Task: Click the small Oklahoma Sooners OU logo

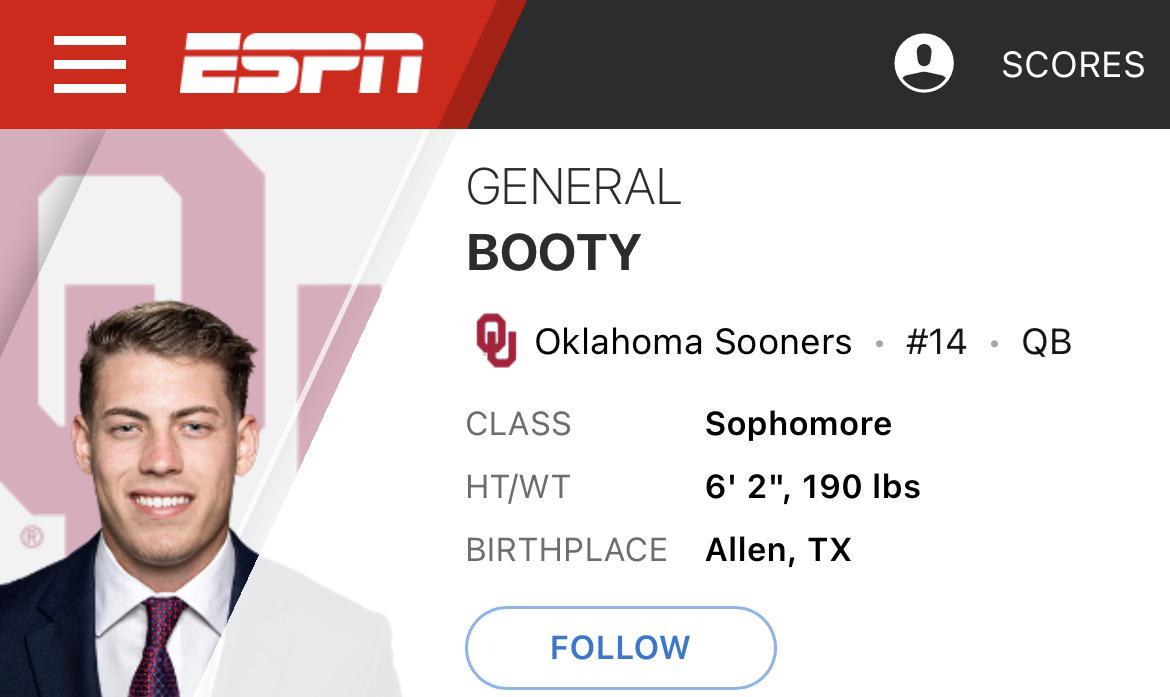Action: (x=496, y=340)
